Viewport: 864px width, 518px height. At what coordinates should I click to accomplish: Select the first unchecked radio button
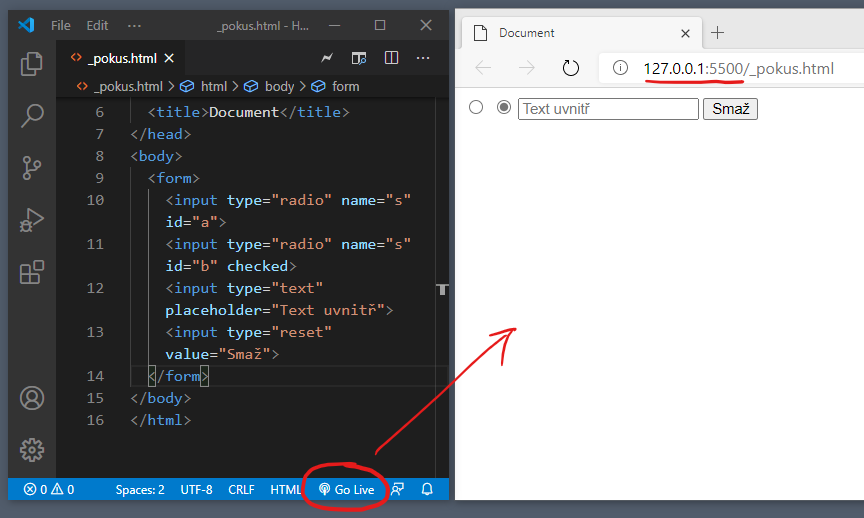coord(476,107)
